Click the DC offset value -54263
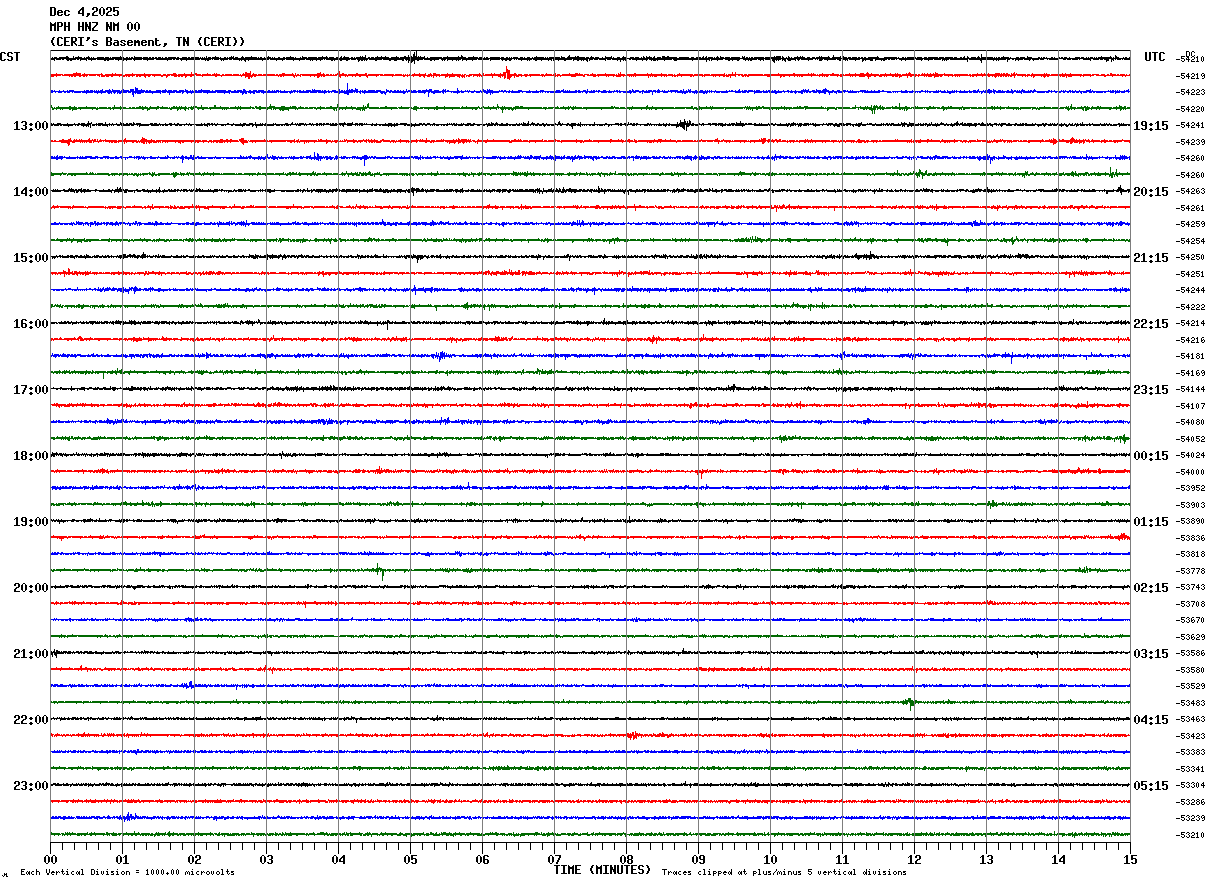Screen dimensions: 1210x886 pos(1191,192)
